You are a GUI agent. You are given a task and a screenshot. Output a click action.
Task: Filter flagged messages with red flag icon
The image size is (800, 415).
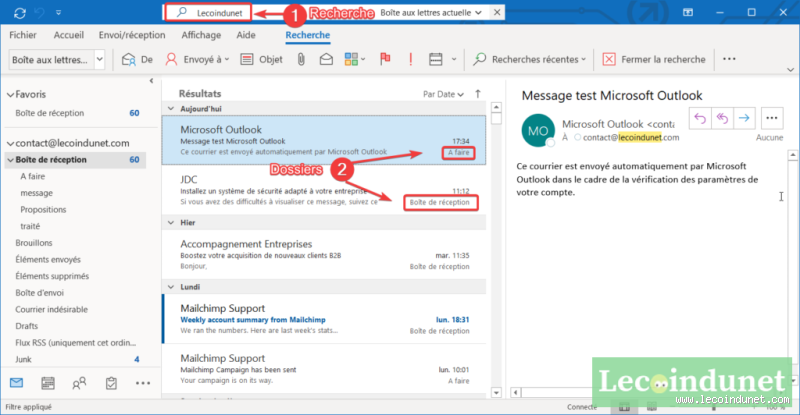[x=385, y=60]
